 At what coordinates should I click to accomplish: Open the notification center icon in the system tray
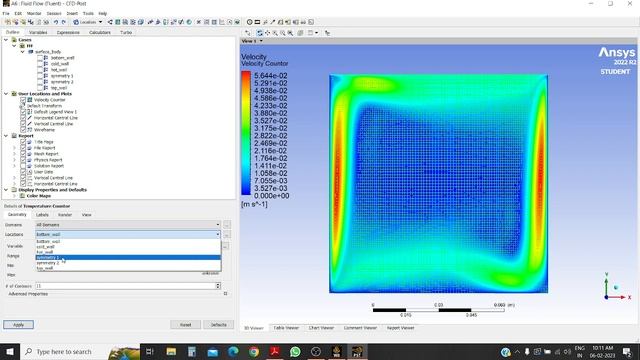pyautogui.click(x=627, y=351)
